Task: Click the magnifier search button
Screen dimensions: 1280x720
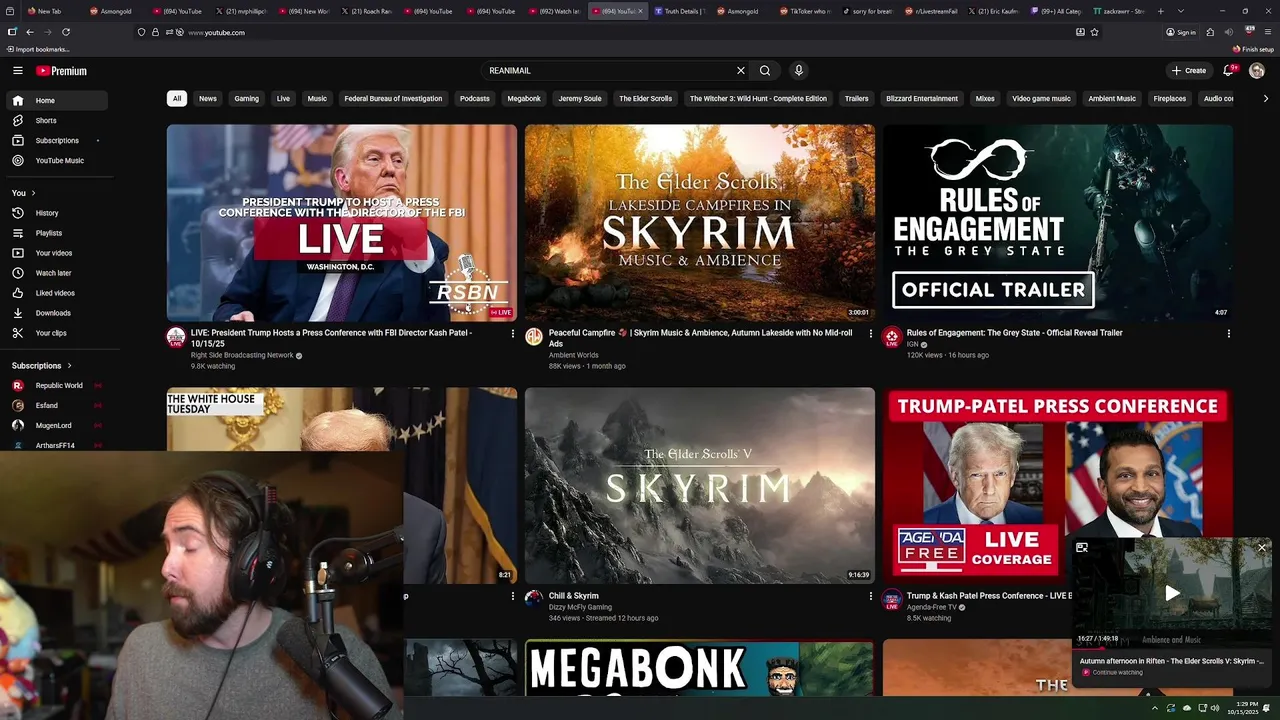Action: (x=765, y=71)
